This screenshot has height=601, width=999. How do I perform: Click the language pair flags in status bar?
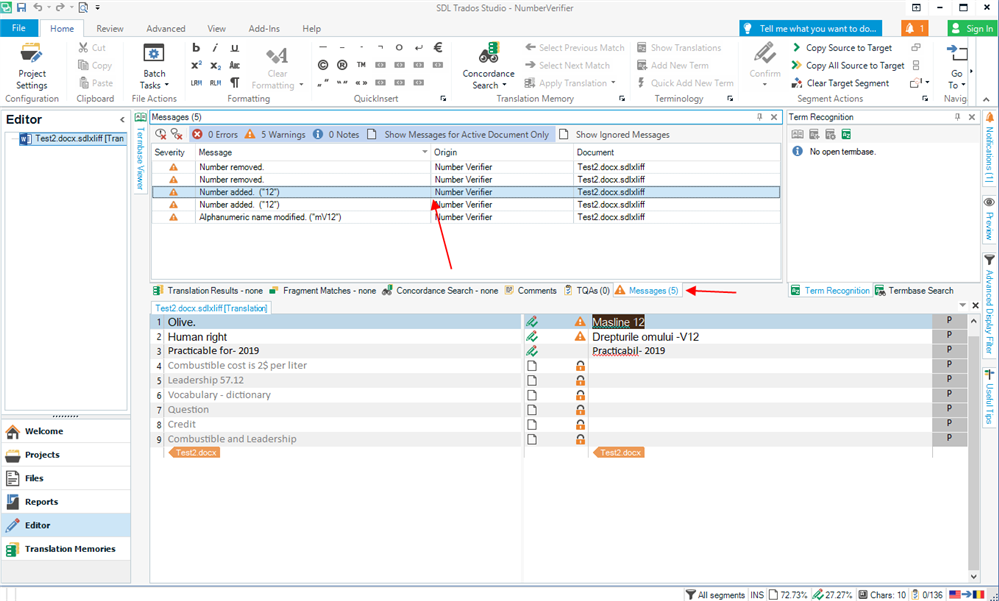tap(967, 595)
